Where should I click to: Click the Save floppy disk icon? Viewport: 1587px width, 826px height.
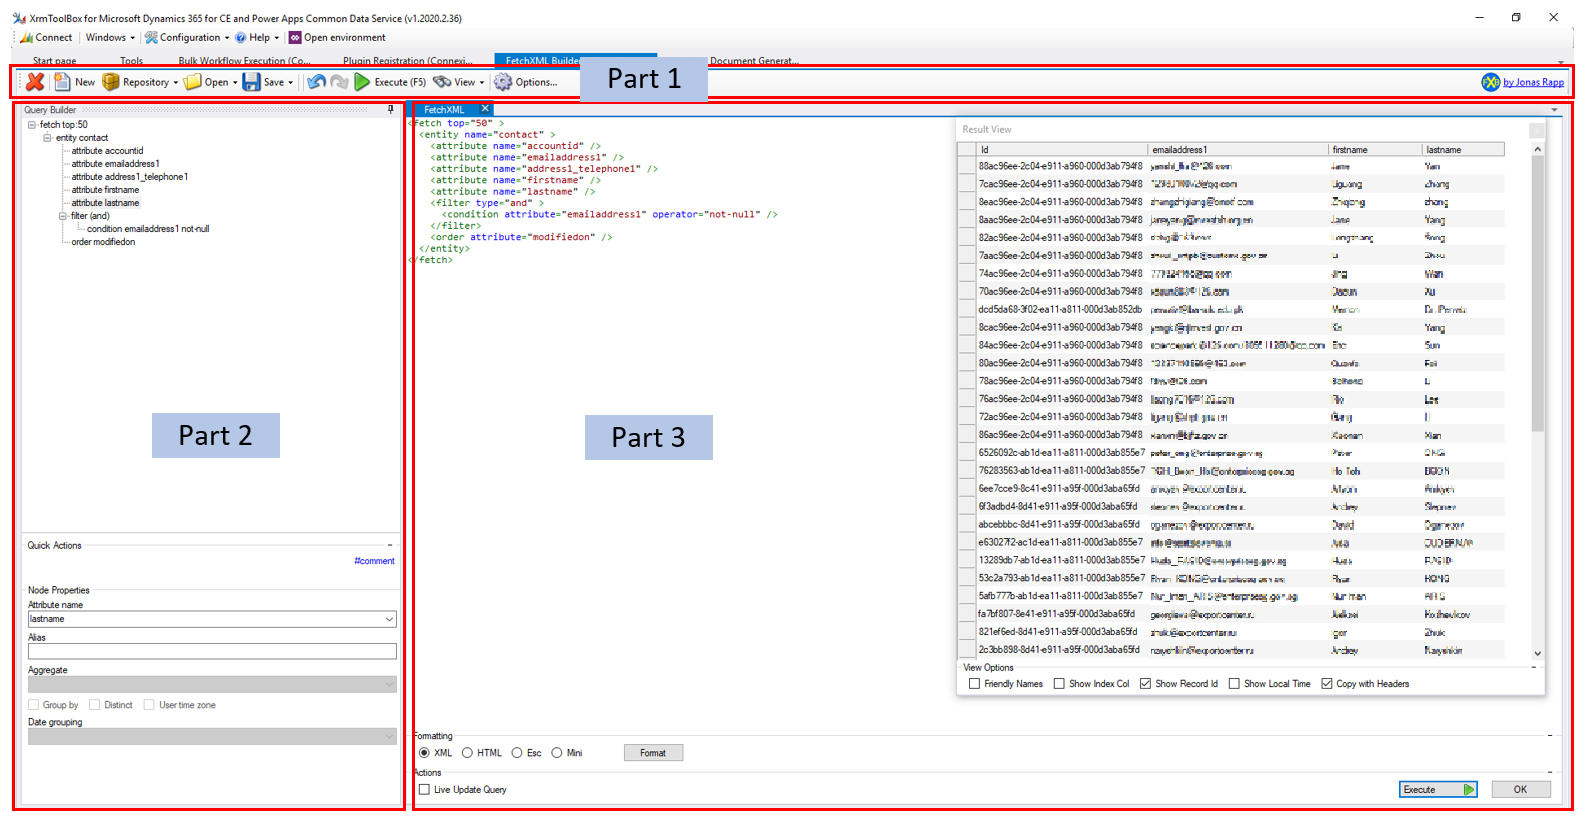coord(251,82)
